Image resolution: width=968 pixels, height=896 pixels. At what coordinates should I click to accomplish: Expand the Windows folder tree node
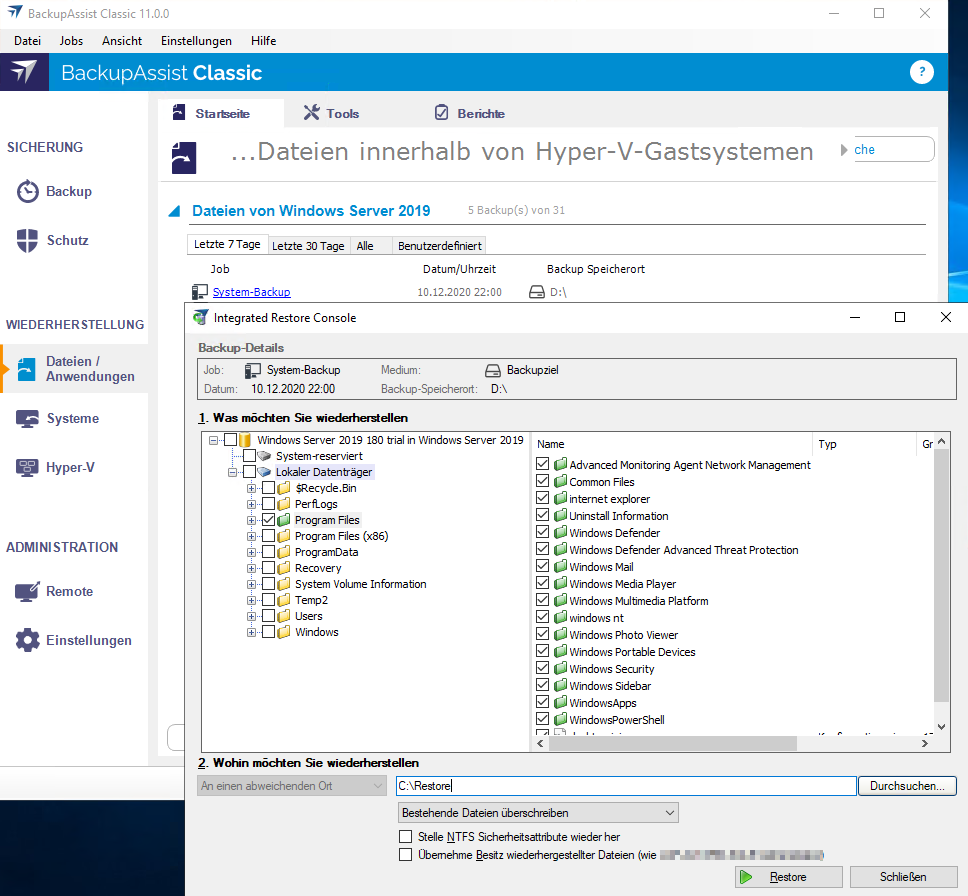pyautogui.click(x=252, y=632)
